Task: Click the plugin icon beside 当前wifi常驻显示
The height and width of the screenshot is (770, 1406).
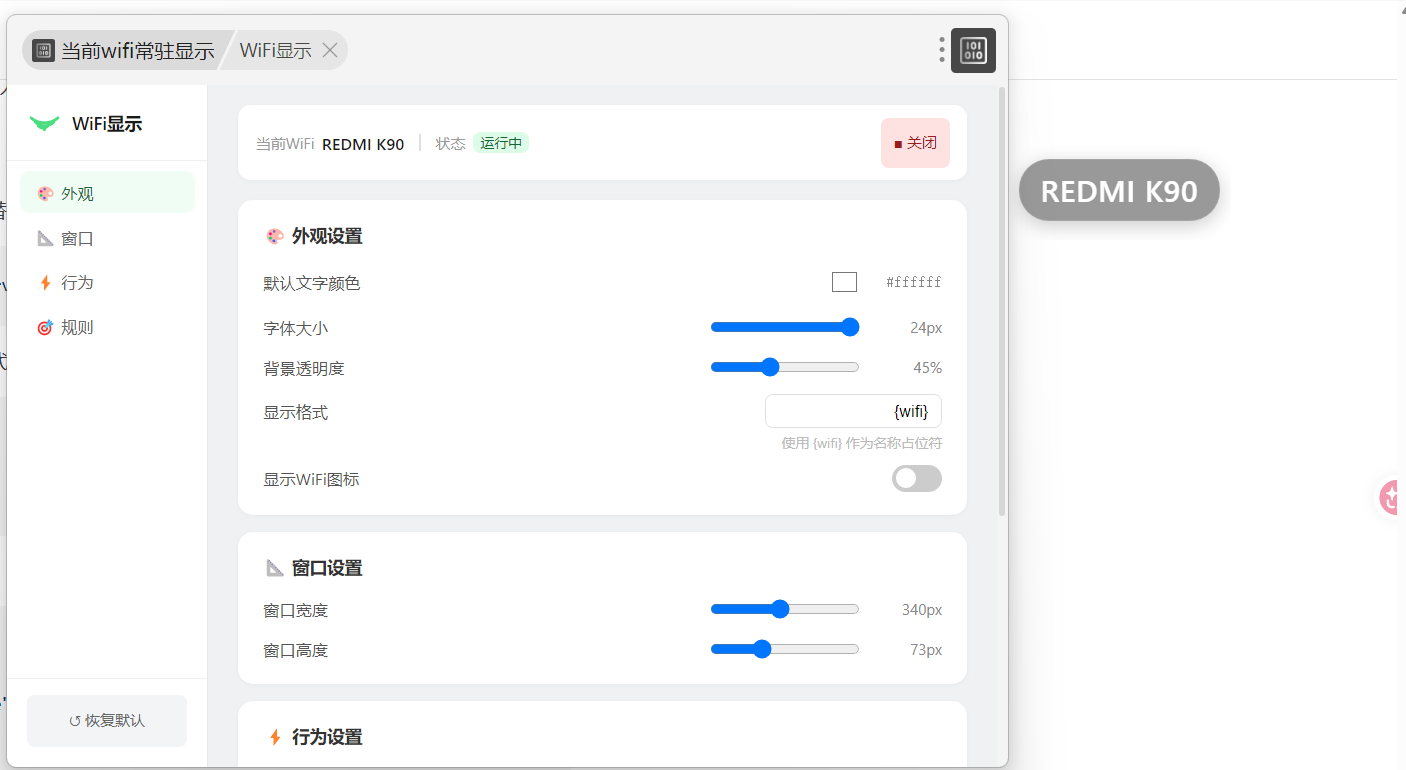Action: point(43,50)
